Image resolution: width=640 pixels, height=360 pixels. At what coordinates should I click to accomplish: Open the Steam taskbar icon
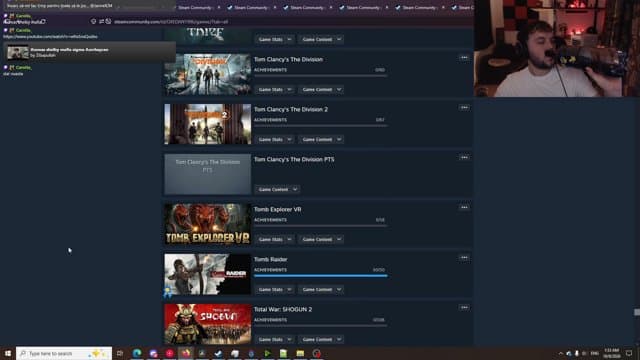(218, 353)
